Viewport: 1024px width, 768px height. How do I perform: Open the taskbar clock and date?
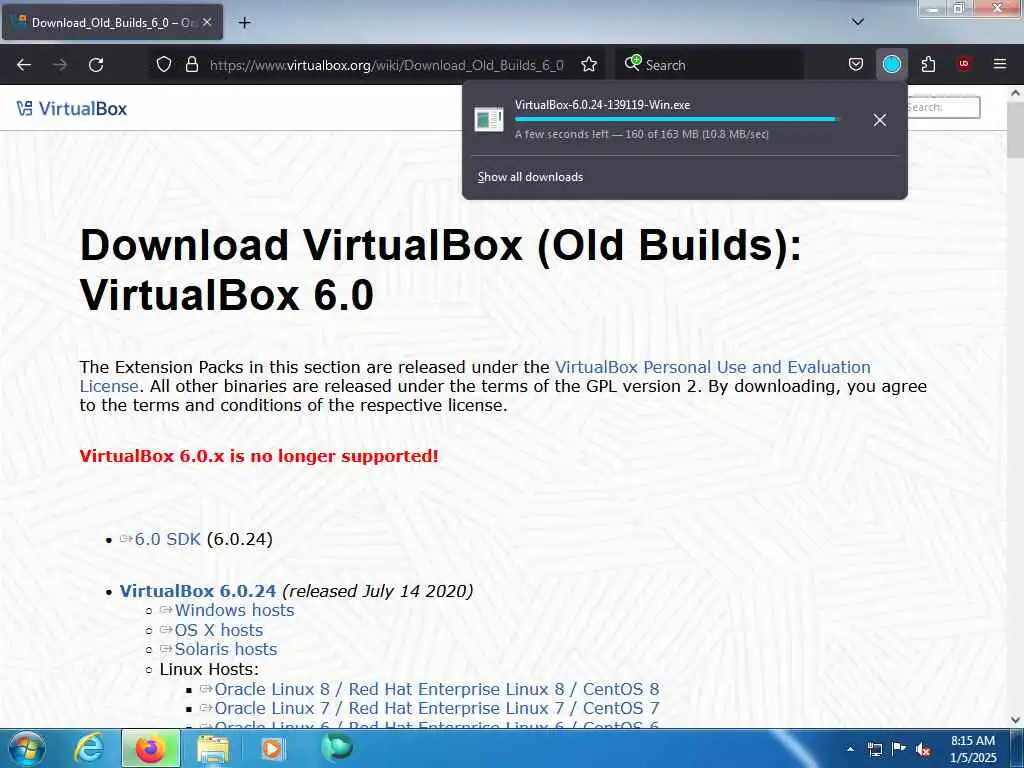[x=972, y=749]
